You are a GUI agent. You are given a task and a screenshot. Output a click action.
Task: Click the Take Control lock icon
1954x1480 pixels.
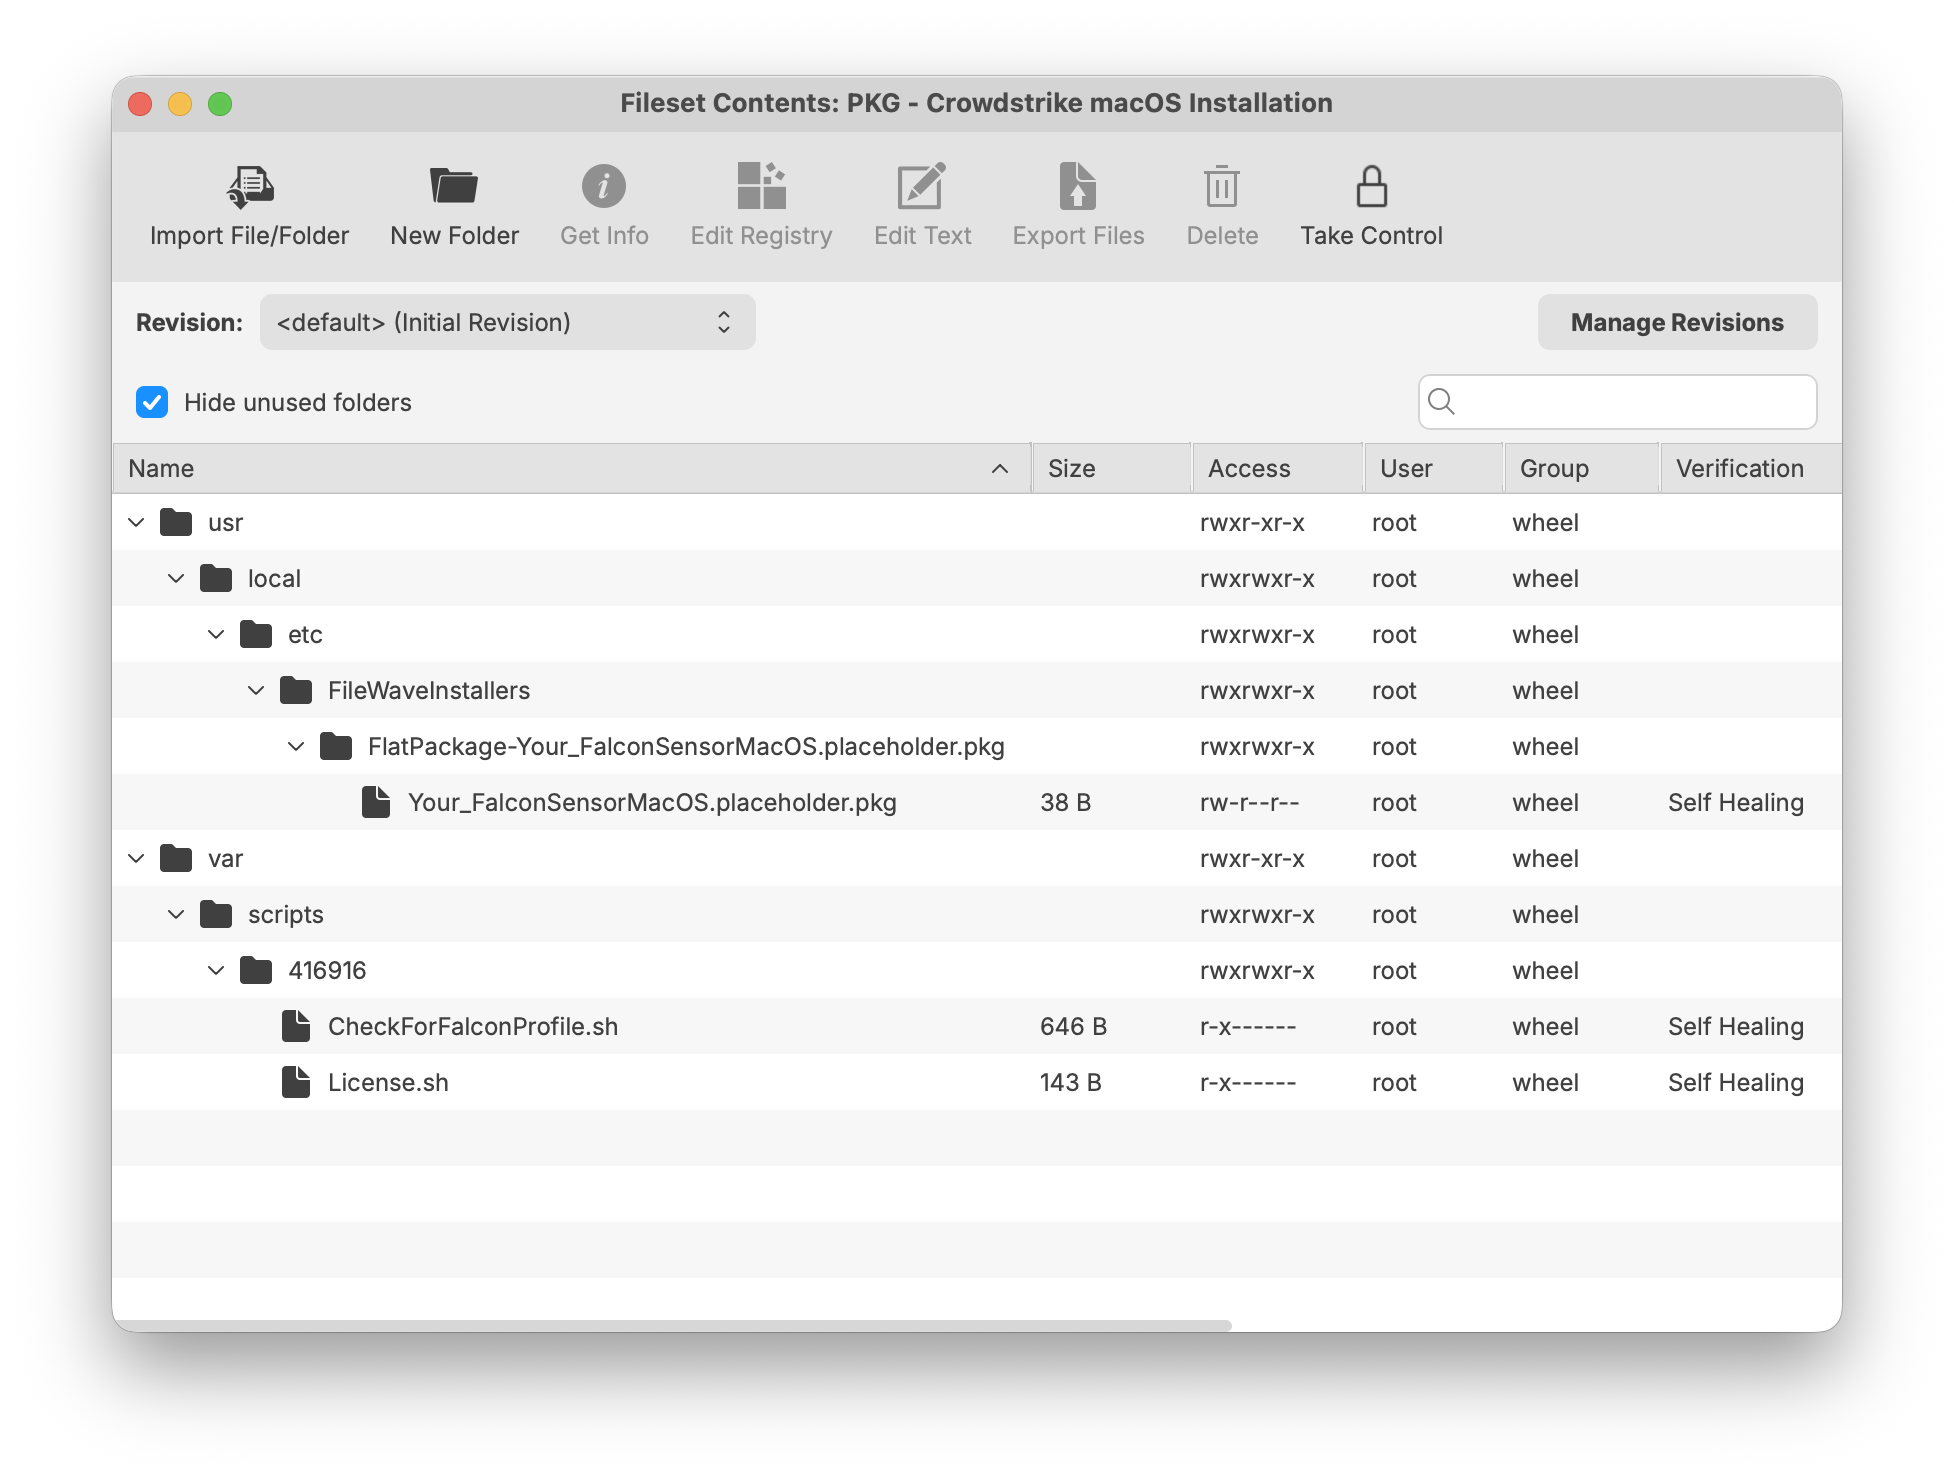click(1371, 187)
